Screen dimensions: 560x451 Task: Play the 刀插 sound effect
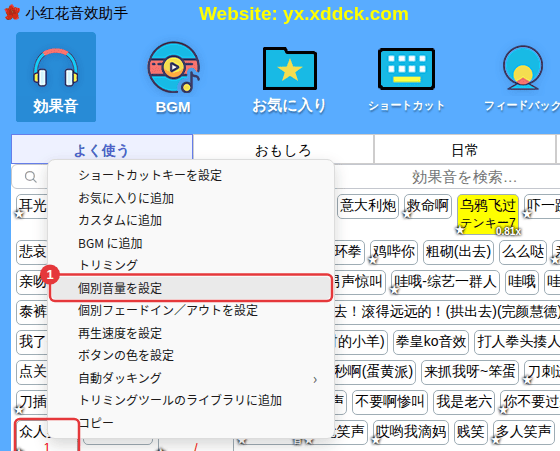[32, 402]
